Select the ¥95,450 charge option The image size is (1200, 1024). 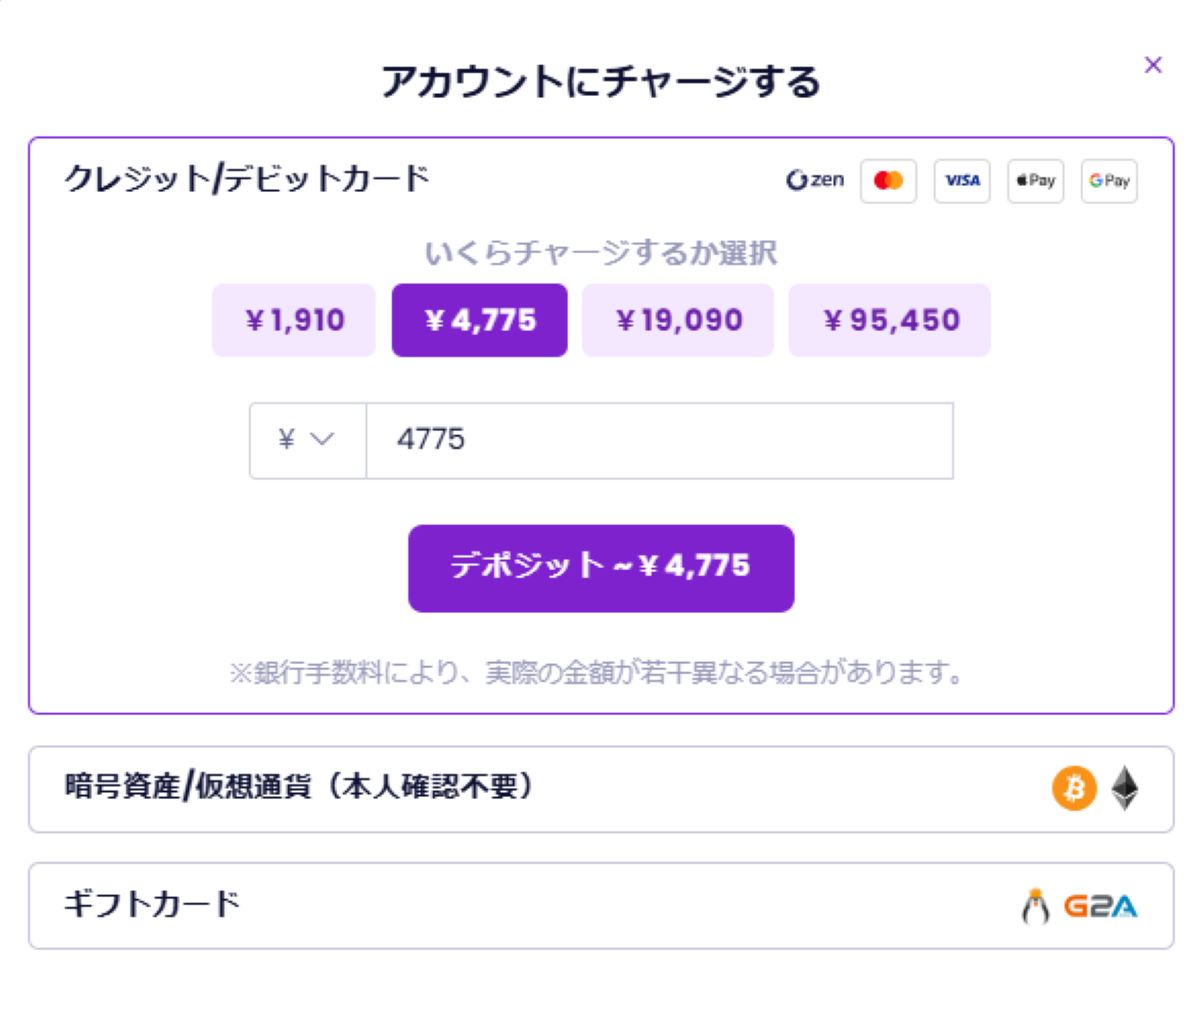[x=890, y=319]
